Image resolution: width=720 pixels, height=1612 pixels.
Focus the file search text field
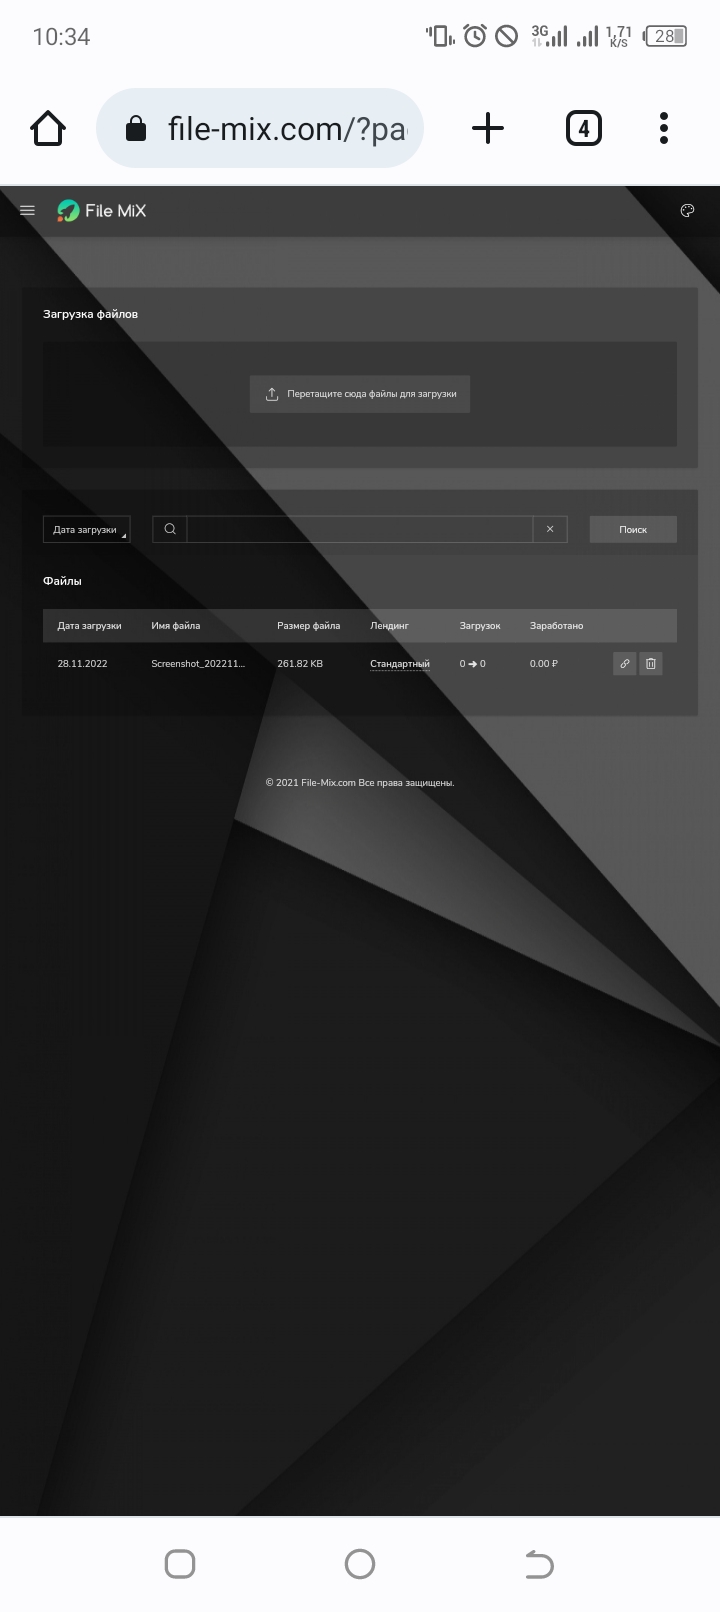(359, 529)
